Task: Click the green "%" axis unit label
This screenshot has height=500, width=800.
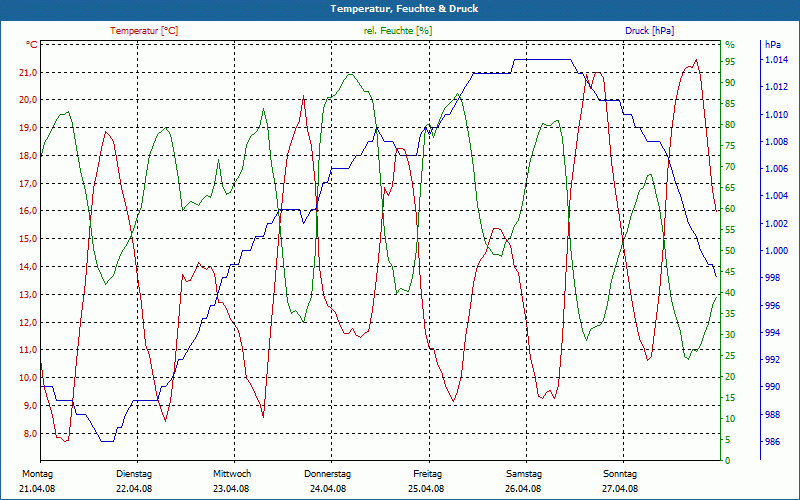Action: click(x=730, y=45)
